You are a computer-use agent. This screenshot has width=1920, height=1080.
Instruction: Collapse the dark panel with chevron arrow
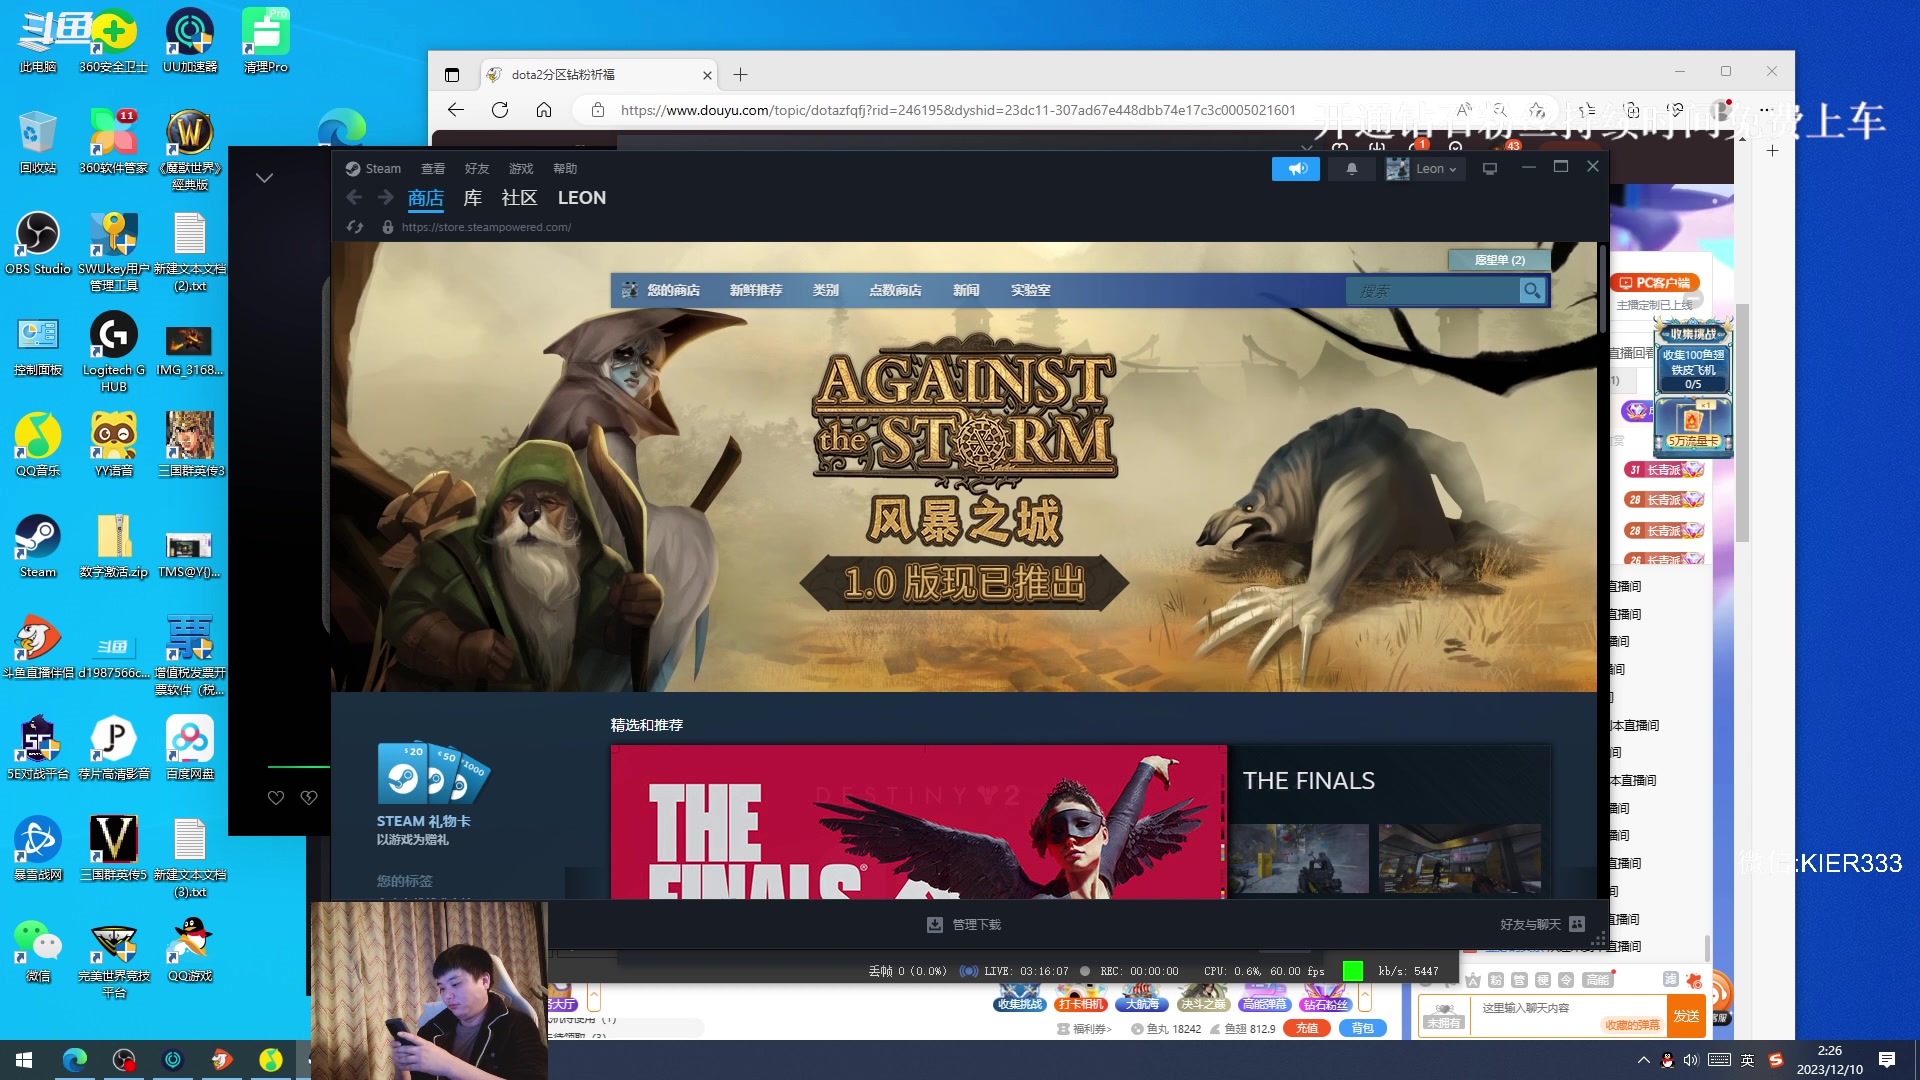coord(264,178)
